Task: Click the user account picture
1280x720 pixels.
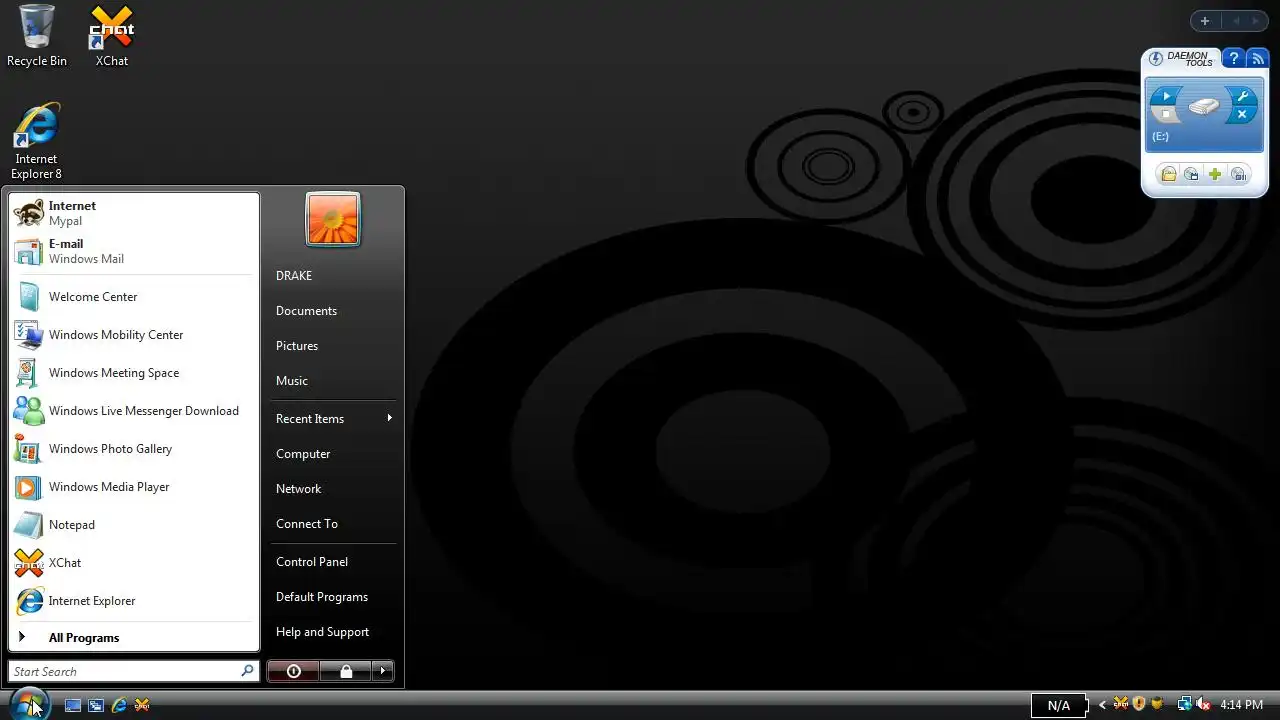Action: 333,219
